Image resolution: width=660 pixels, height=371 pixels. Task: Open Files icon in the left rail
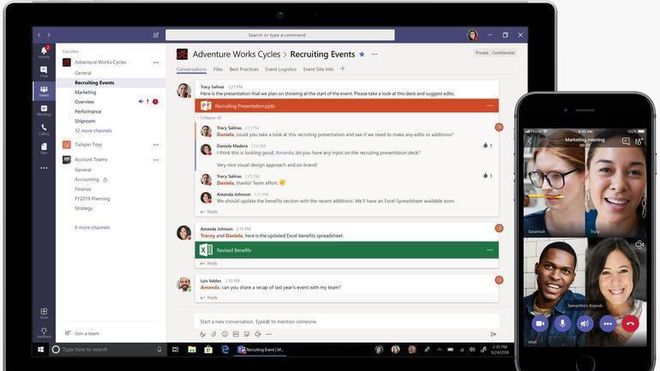44,148
